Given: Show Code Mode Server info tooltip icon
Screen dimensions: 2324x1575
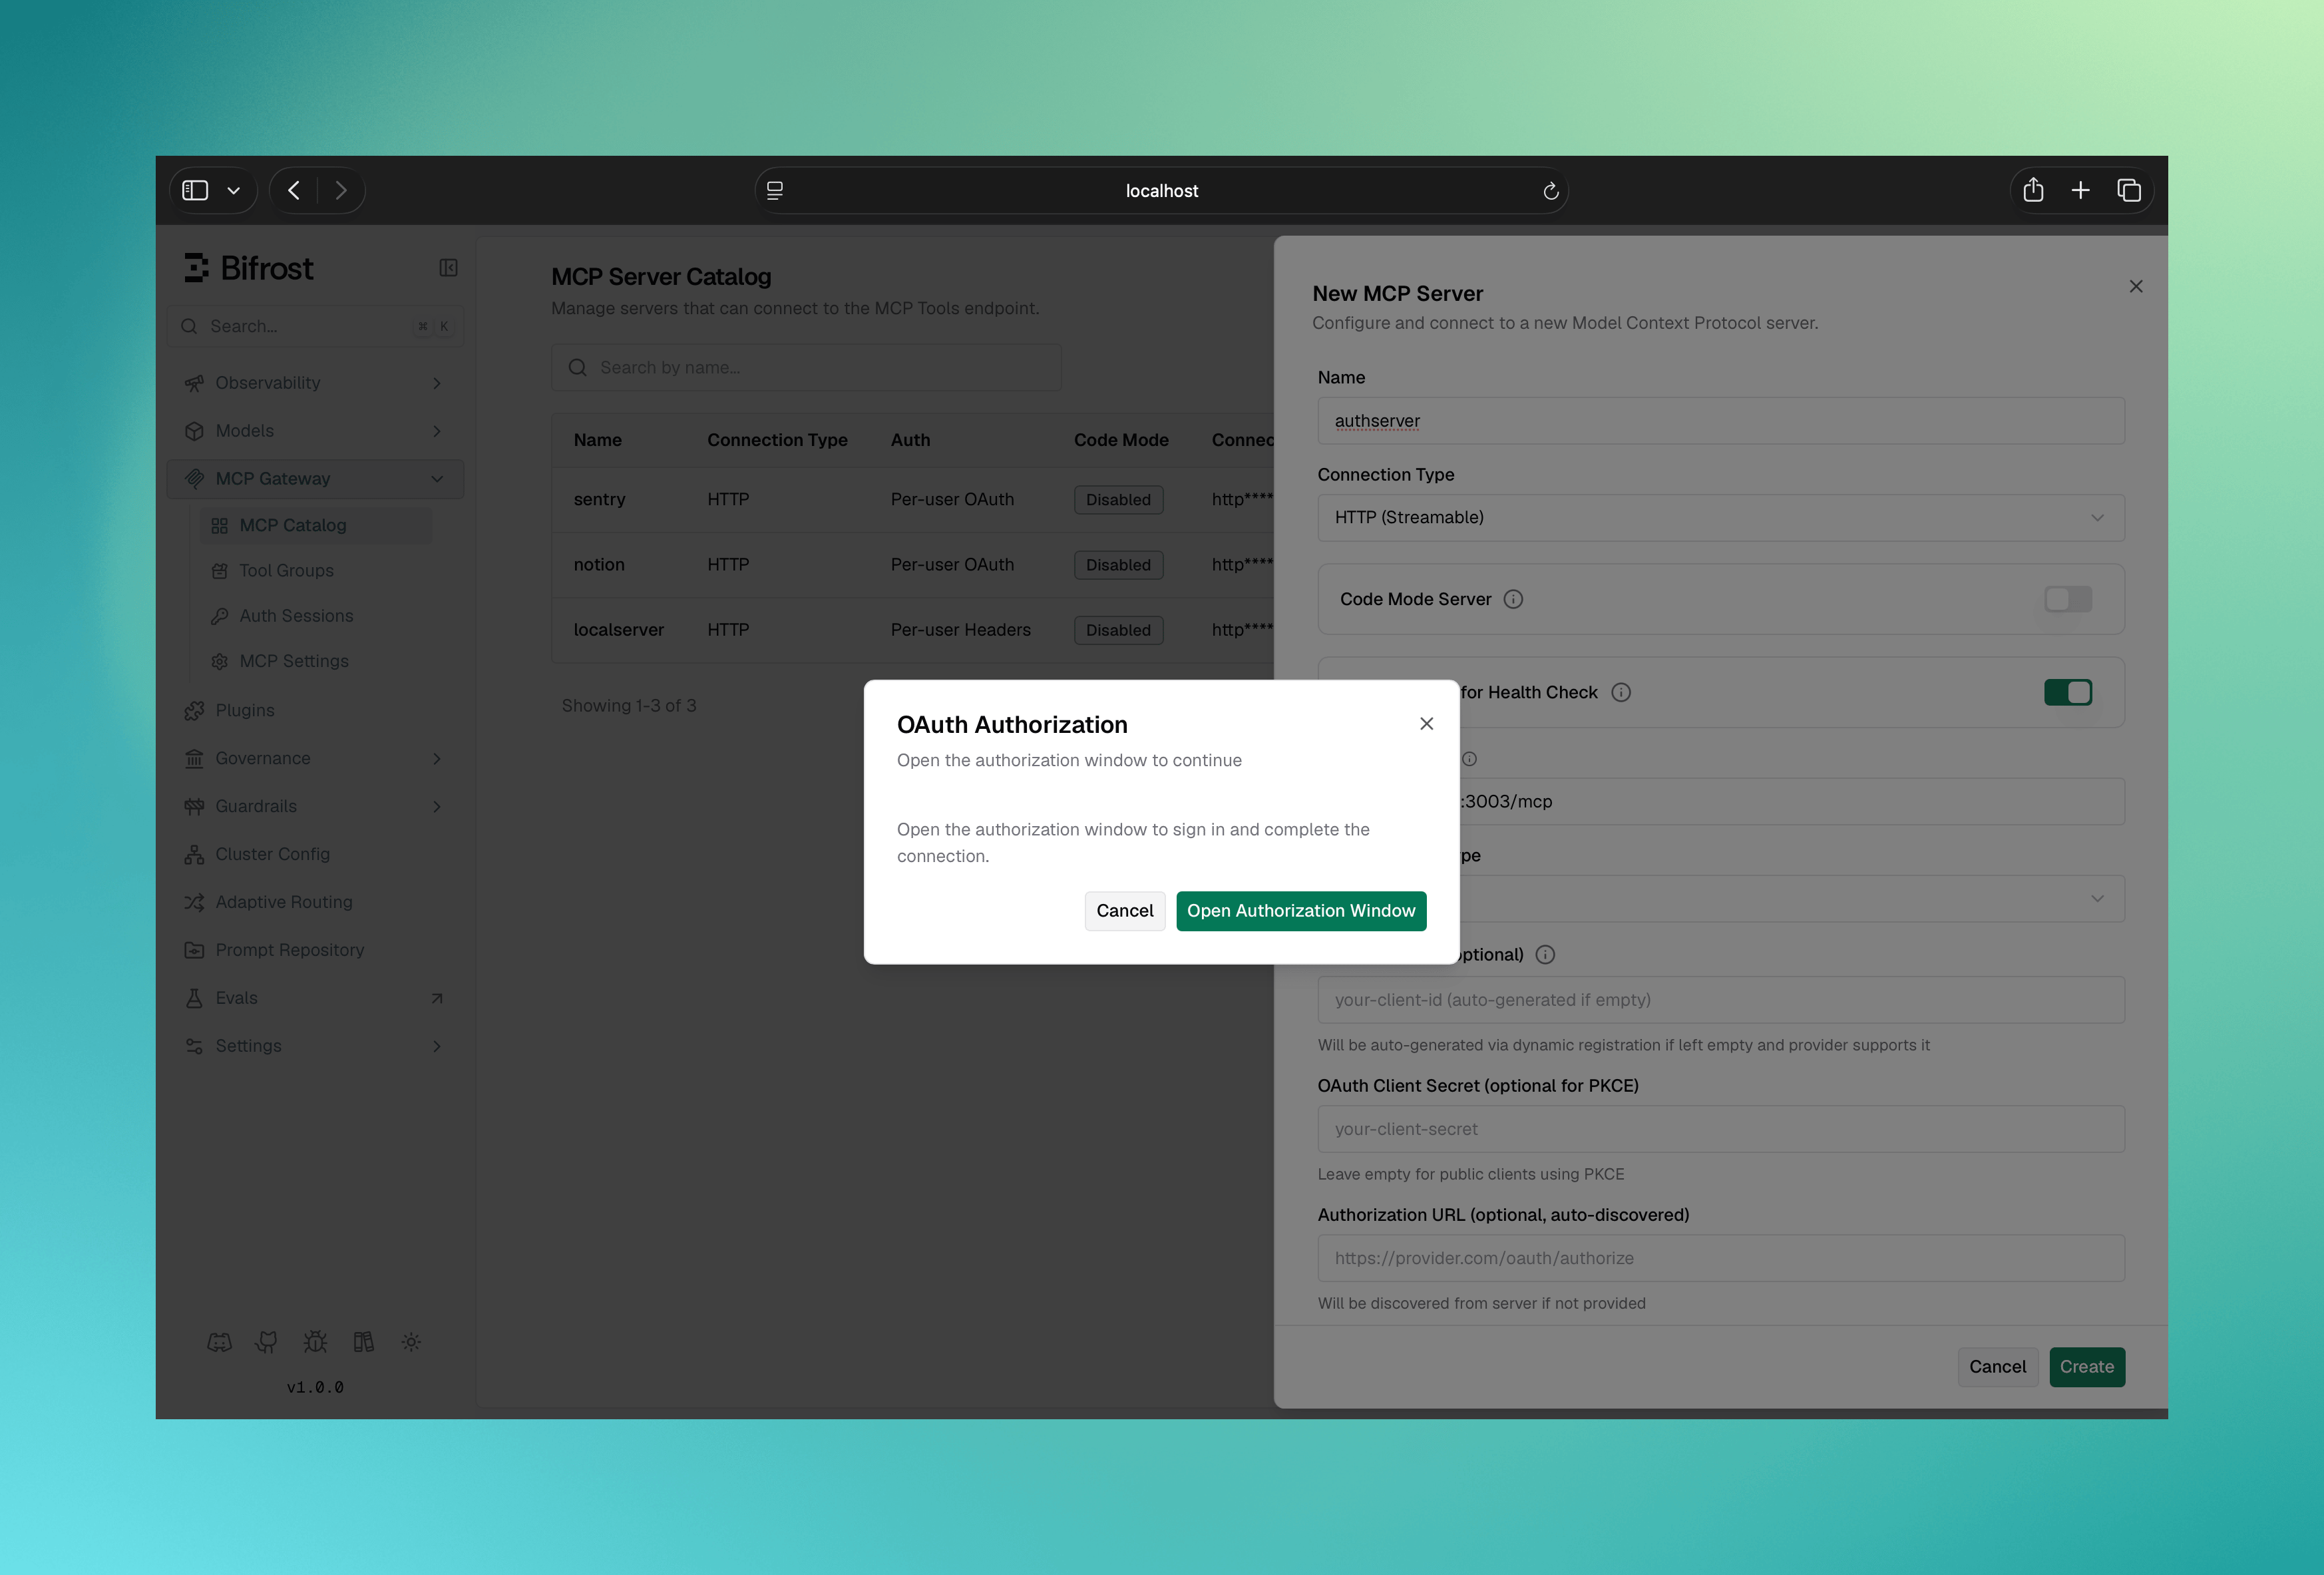Looking at the screenshot, I should click(1513, 599).
